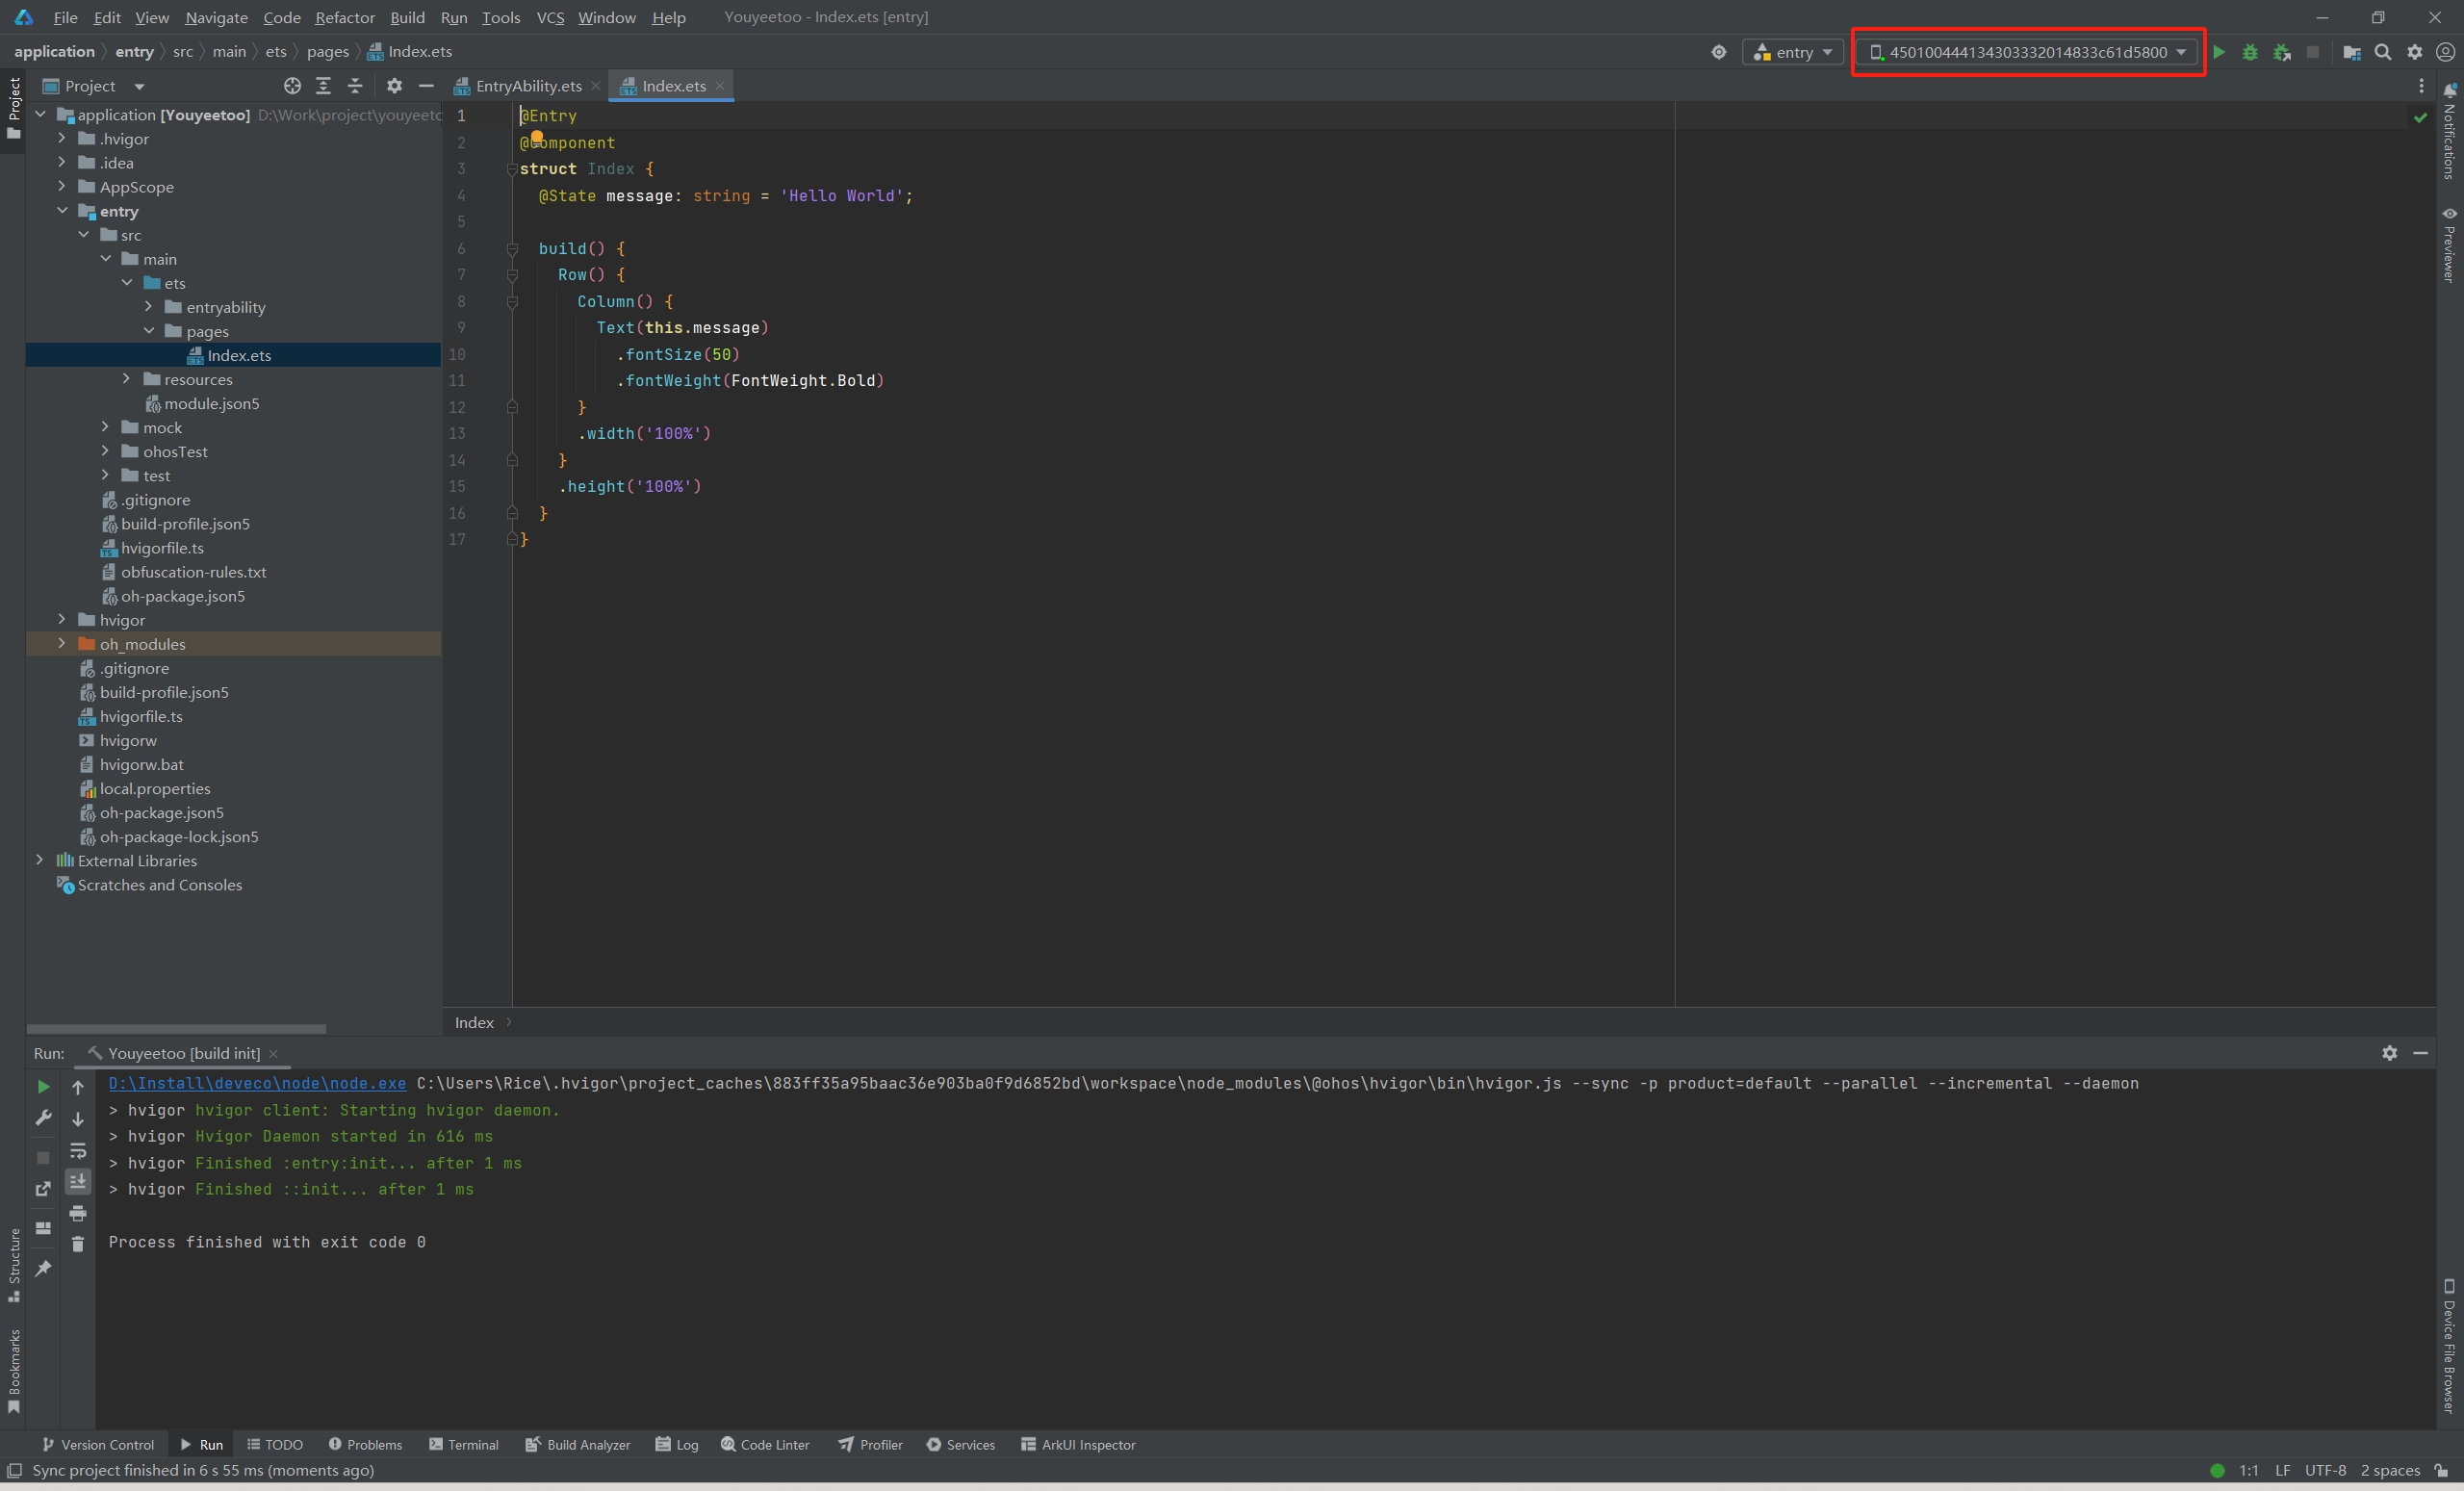Open the Structure tool window
The image size is (2464, 1491).
point(14,1264)
